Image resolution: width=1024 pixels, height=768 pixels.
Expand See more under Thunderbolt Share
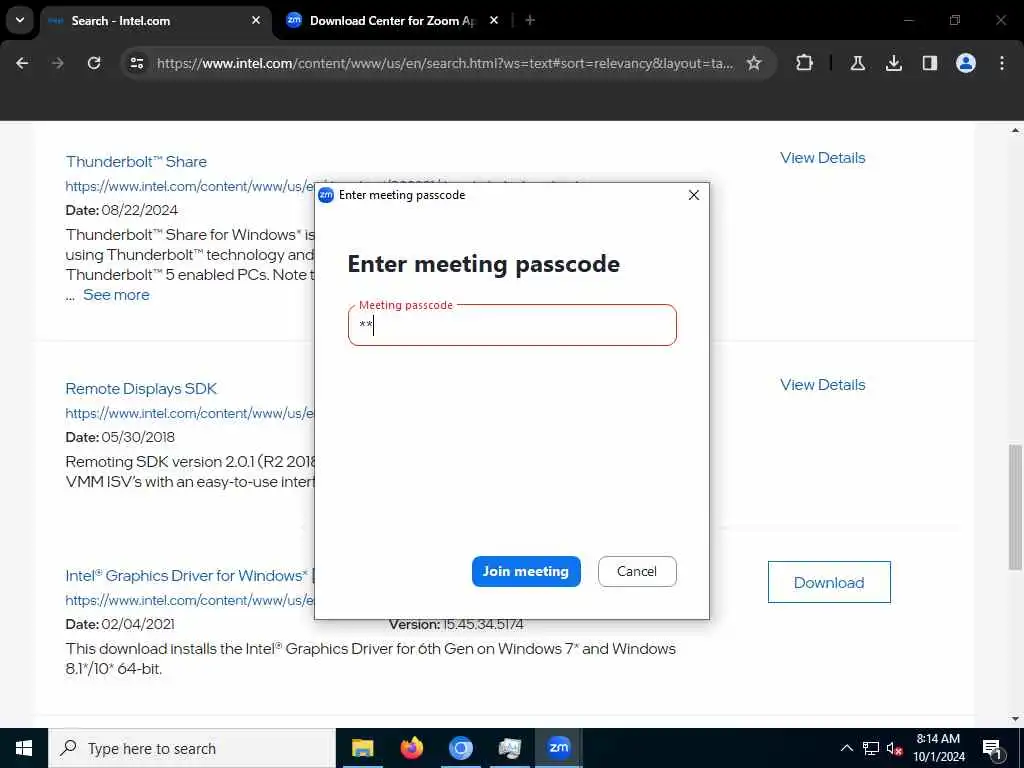(x=116, y=295)
